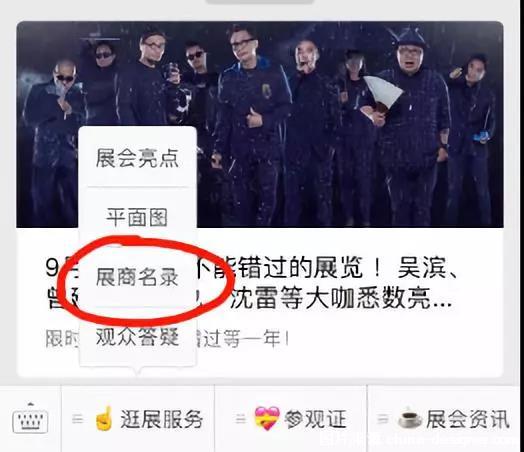Collapse the 逛展服务 bottom menu
524x452 pixels.
tap(138, 419)
